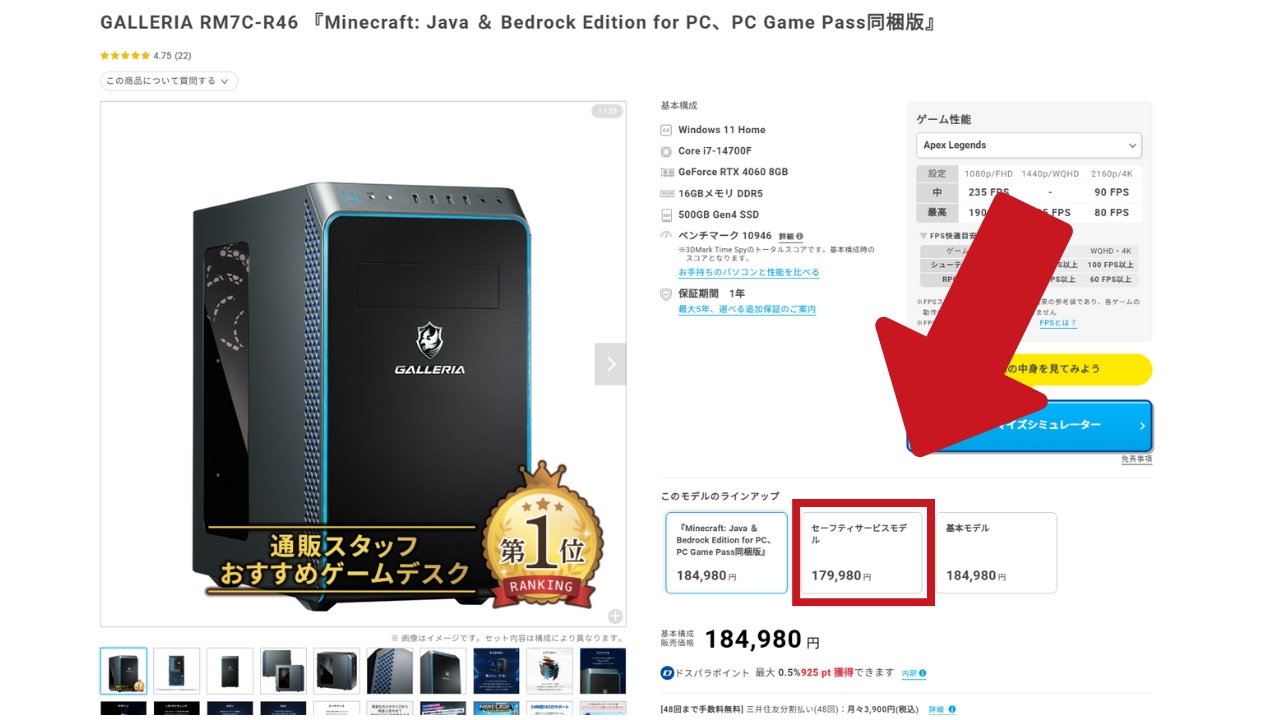This screenshot has width=1280, height=720.
Task: Select the セーフティサービスモデル lineup option
Action: click(x=861, y=553)
